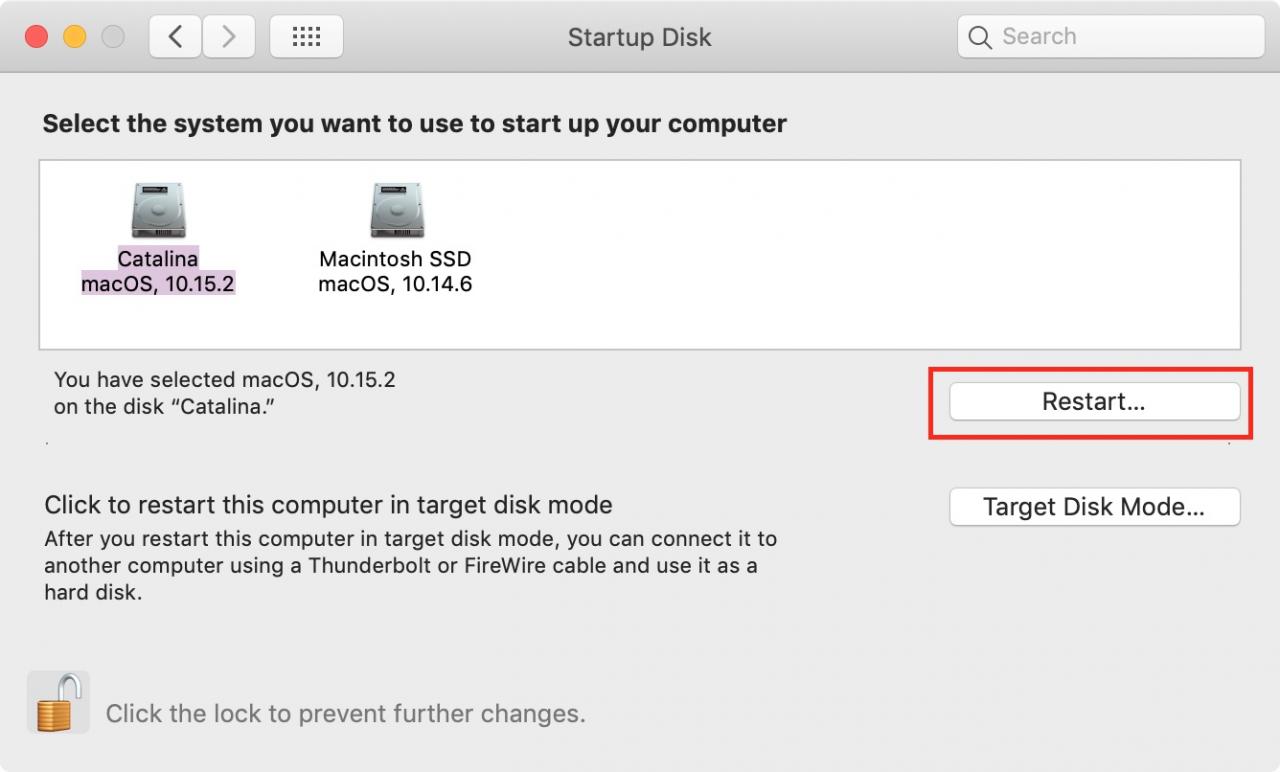Go back with the left chevron button
The width and height of the screenshot is (1280, 772).
click(x=175, y=37)
